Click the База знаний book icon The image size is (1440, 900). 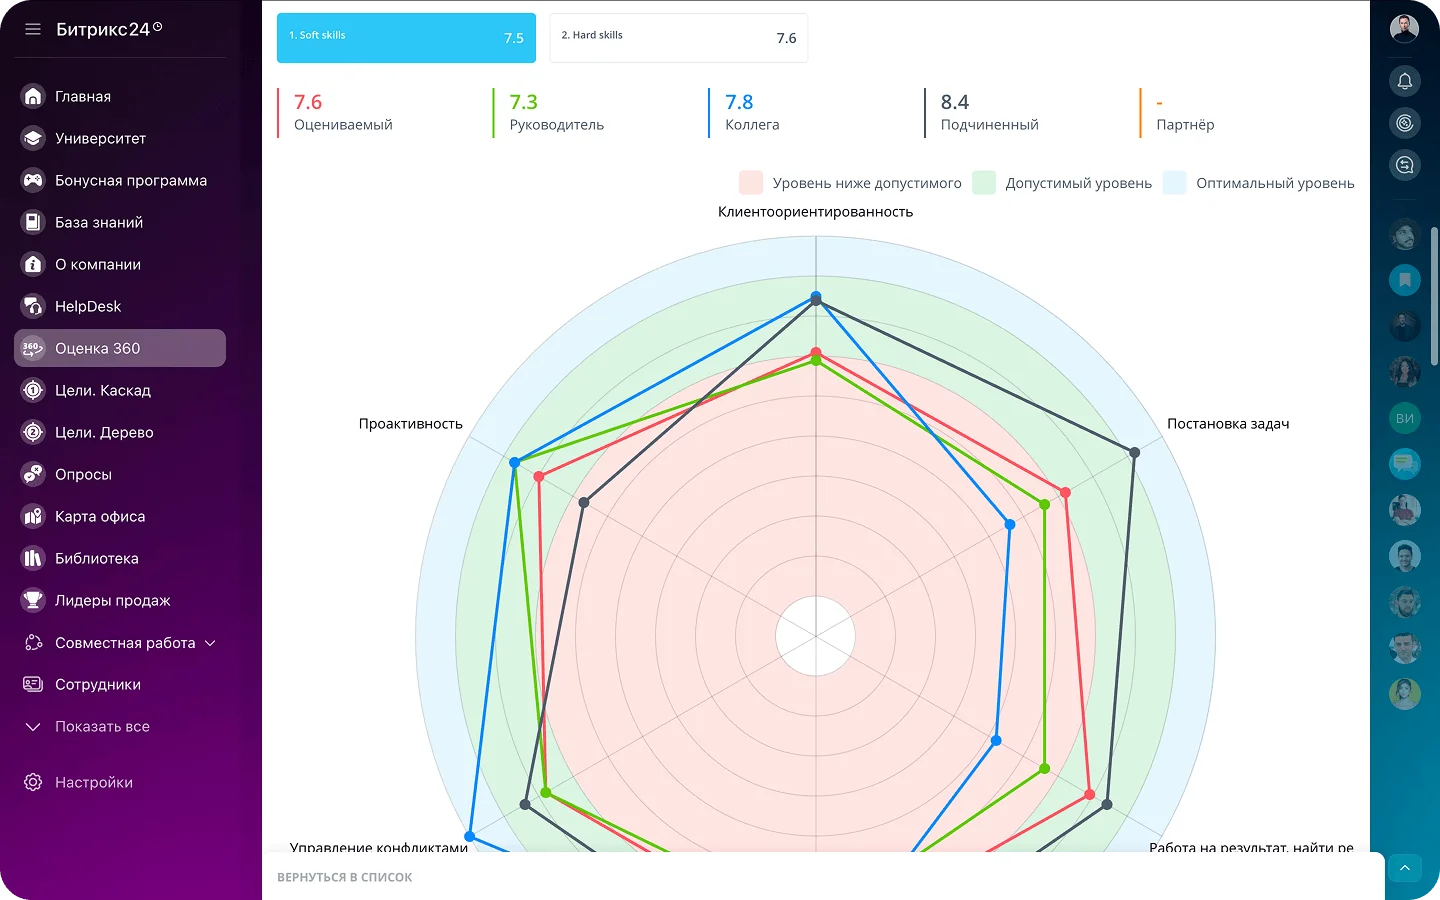click(x=33, y=222)
